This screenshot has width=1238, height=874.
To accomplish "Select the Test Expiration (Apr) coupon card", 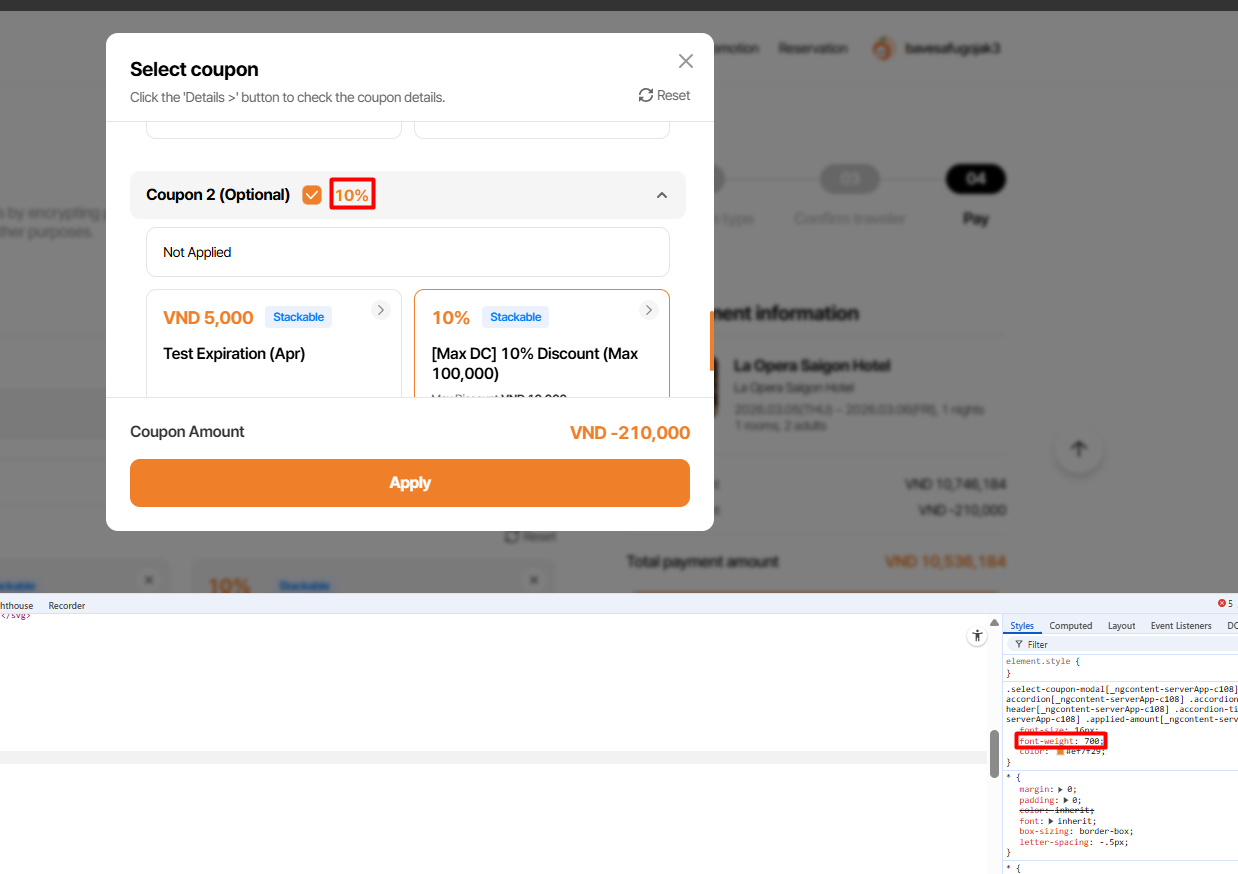I will point(274,345).
